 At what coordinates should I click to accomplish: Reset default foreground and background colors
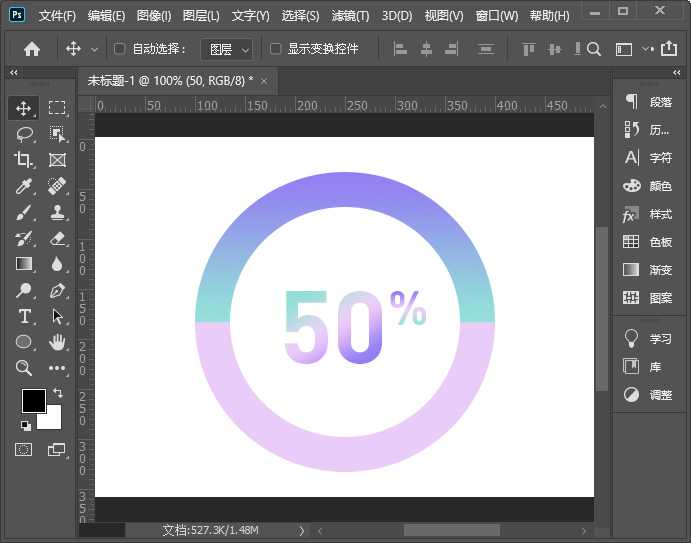click(x=26, y=425)
